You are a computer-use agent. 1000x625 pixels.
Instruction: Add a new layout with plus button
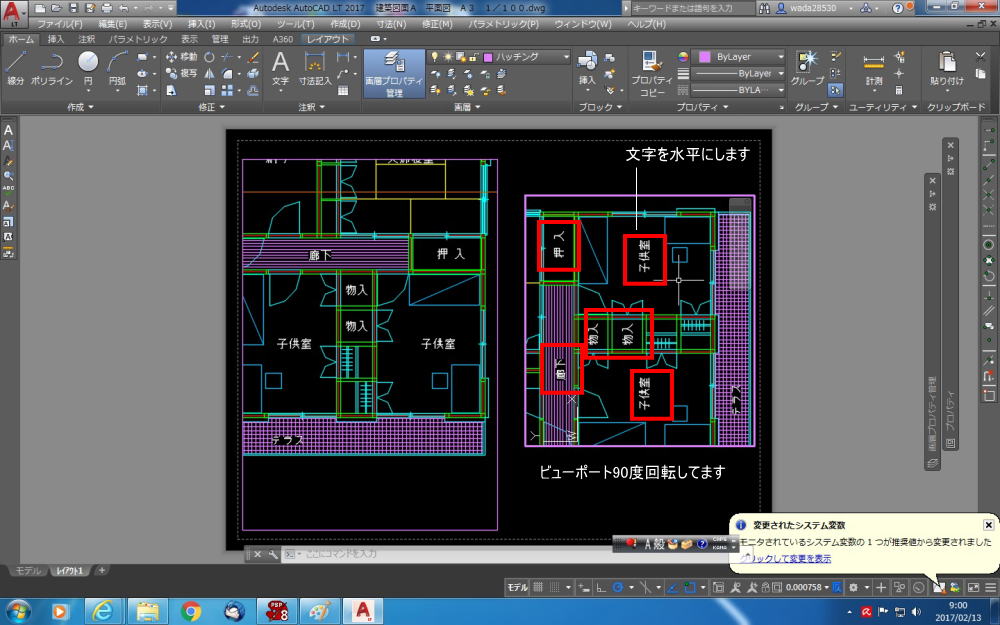[101, 570]
